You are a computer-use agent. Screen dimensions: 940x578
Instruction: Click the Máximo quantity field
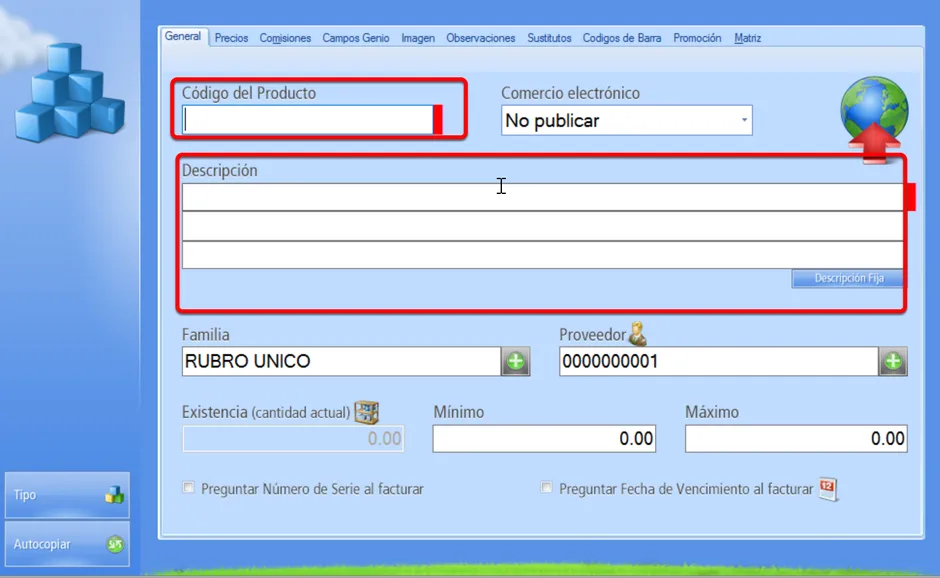point(796,439)
